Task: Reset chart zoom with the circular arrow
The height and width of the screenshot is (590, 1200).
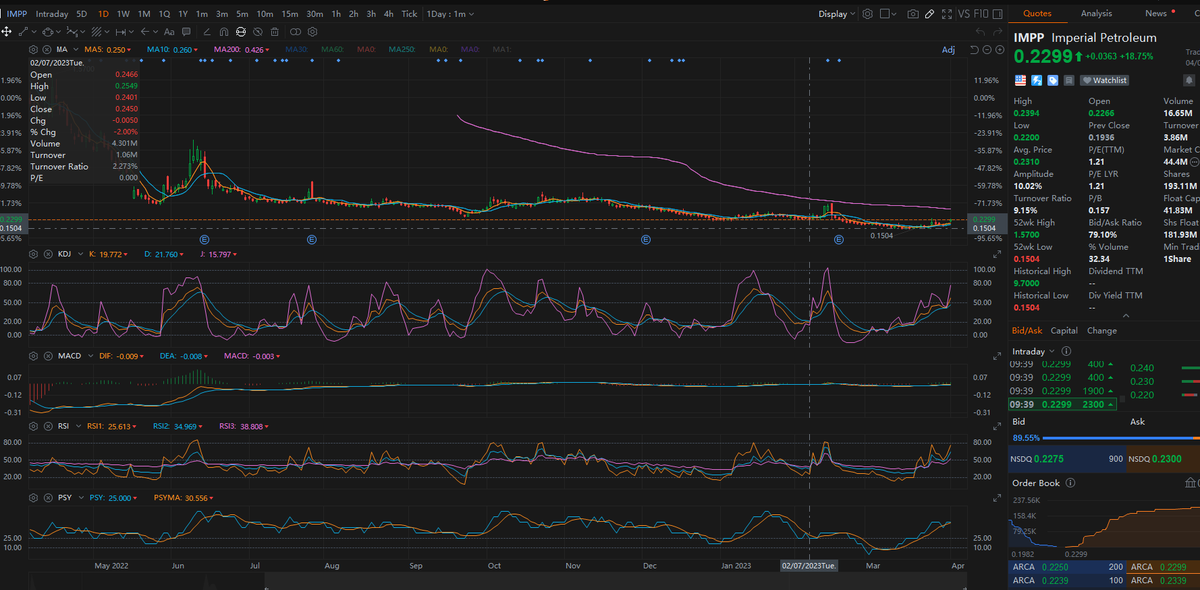Action: point(974,50)
